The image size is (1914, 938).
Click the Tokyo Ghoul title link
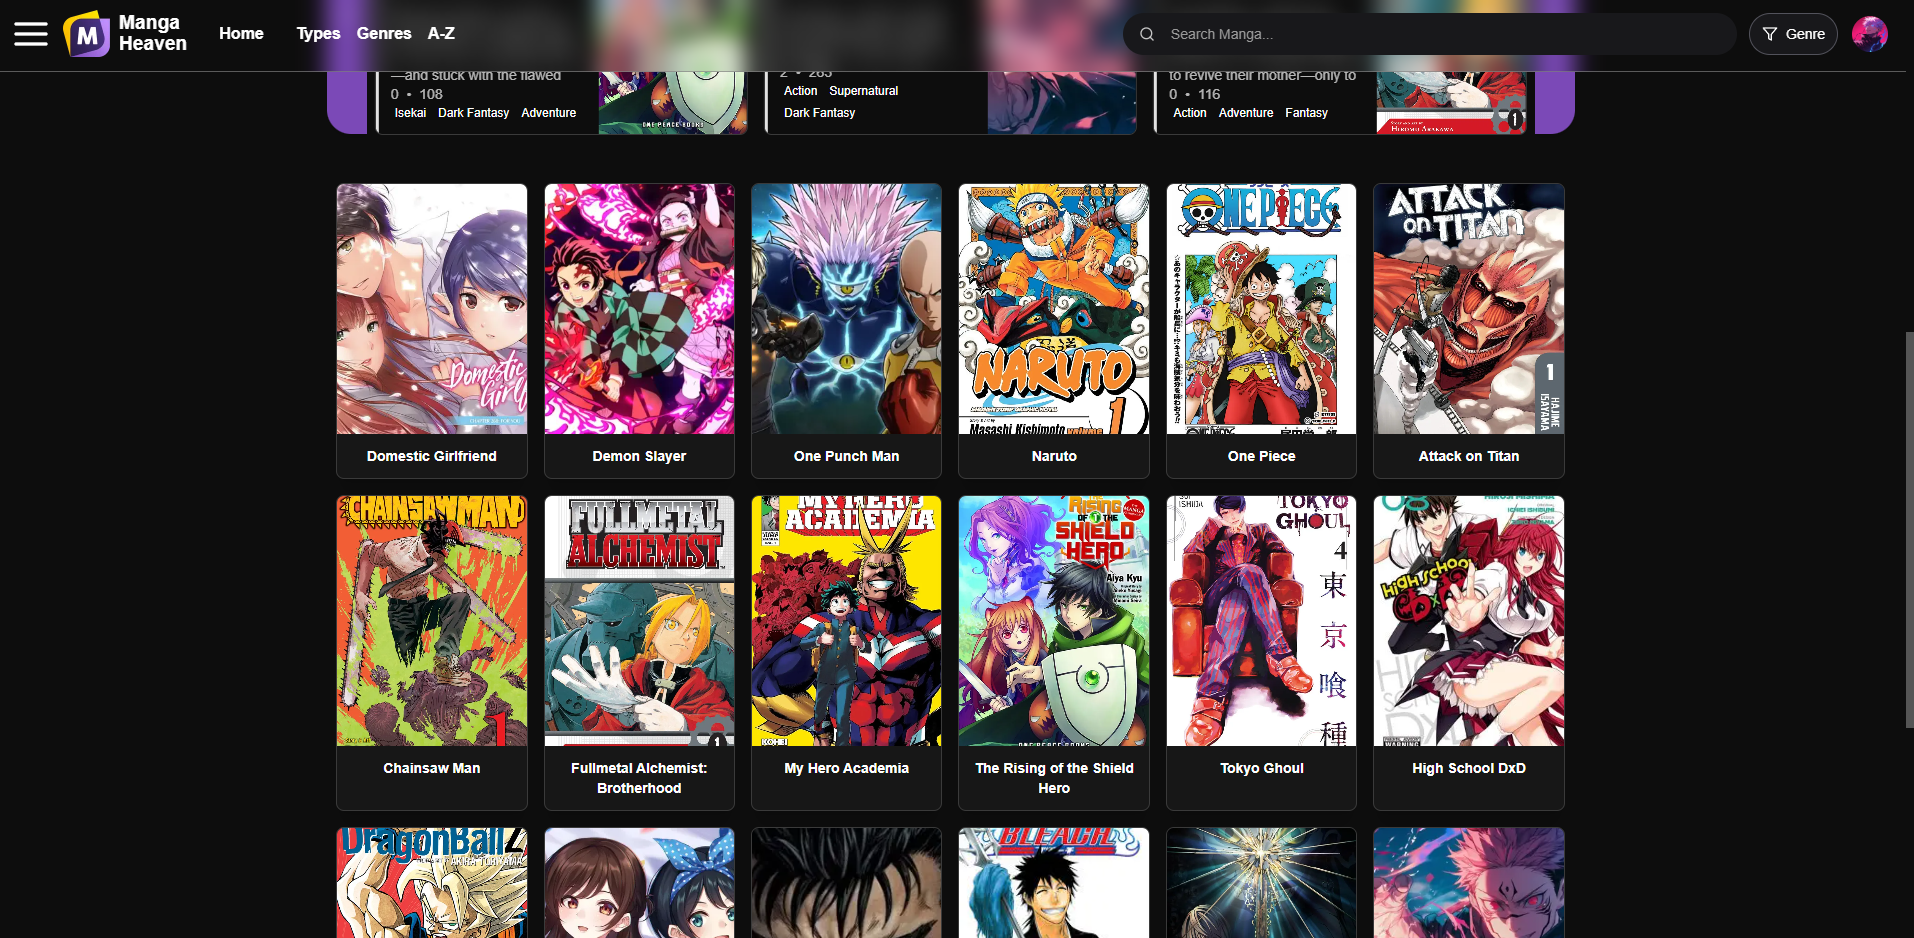point(1261,768)
